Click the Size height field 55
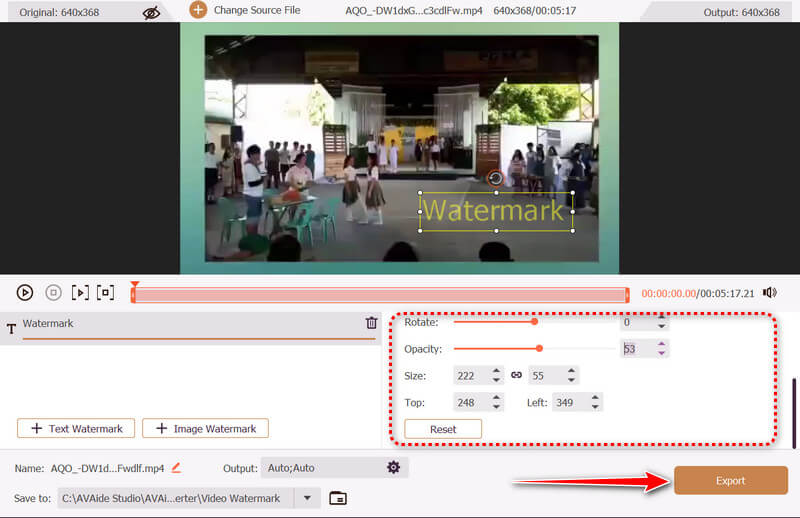Viewport: 800px width, 518px height. (547, 376)
